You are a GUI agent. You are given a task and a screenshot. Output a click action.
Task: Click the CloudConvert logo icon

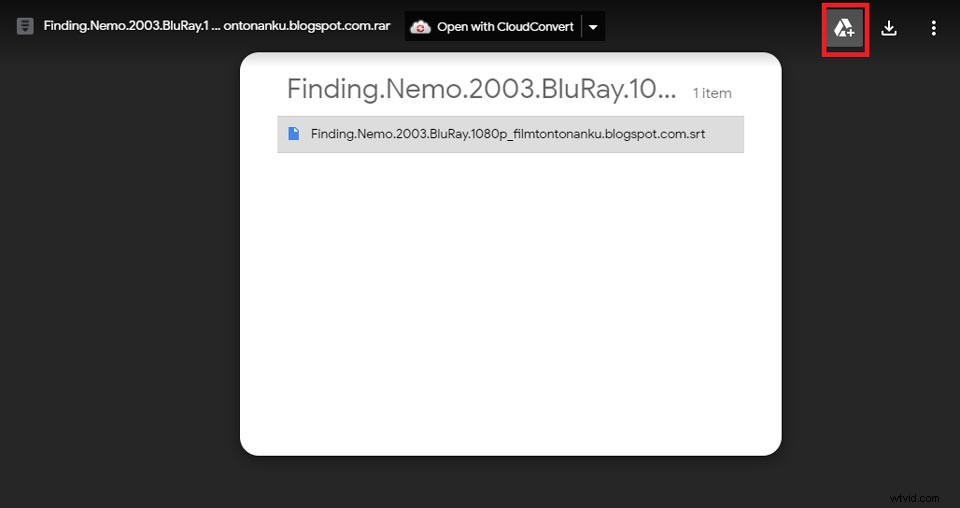click(421, 27)
